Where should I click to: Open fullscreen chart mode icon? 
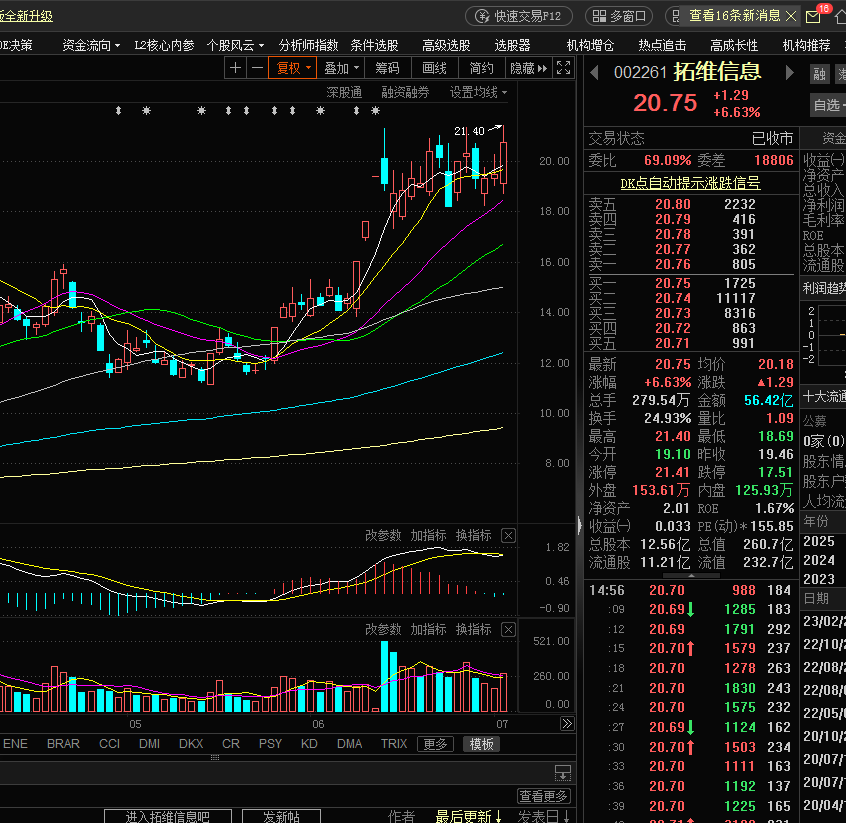(x=563, y=68)
